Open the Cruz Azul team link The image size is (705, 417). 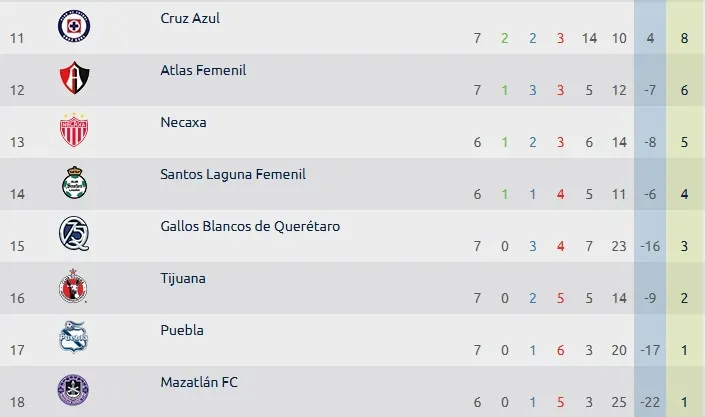(x=190, y=18)
